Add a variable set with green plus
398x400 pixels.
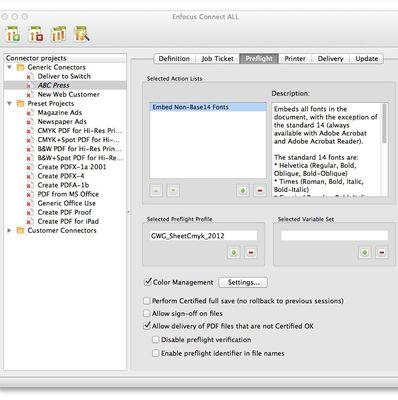[x=364, y=253]
